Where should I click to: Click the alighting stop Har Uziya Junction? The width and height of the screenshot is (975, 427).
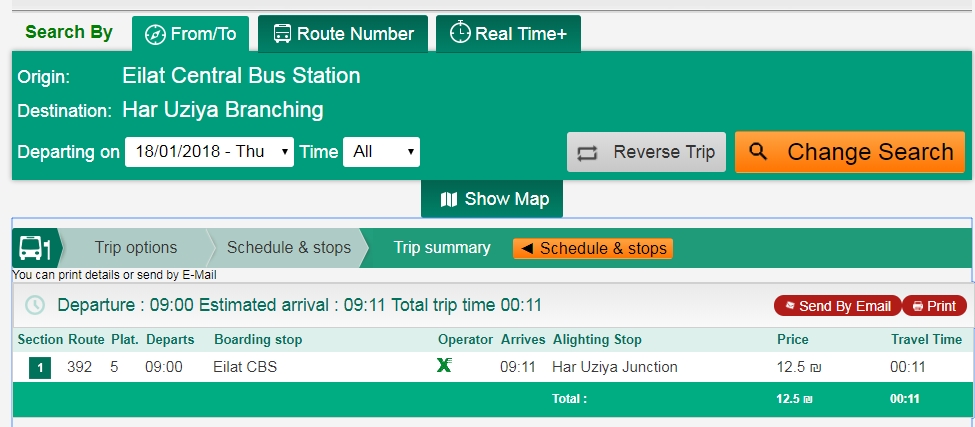pos(615,367)
